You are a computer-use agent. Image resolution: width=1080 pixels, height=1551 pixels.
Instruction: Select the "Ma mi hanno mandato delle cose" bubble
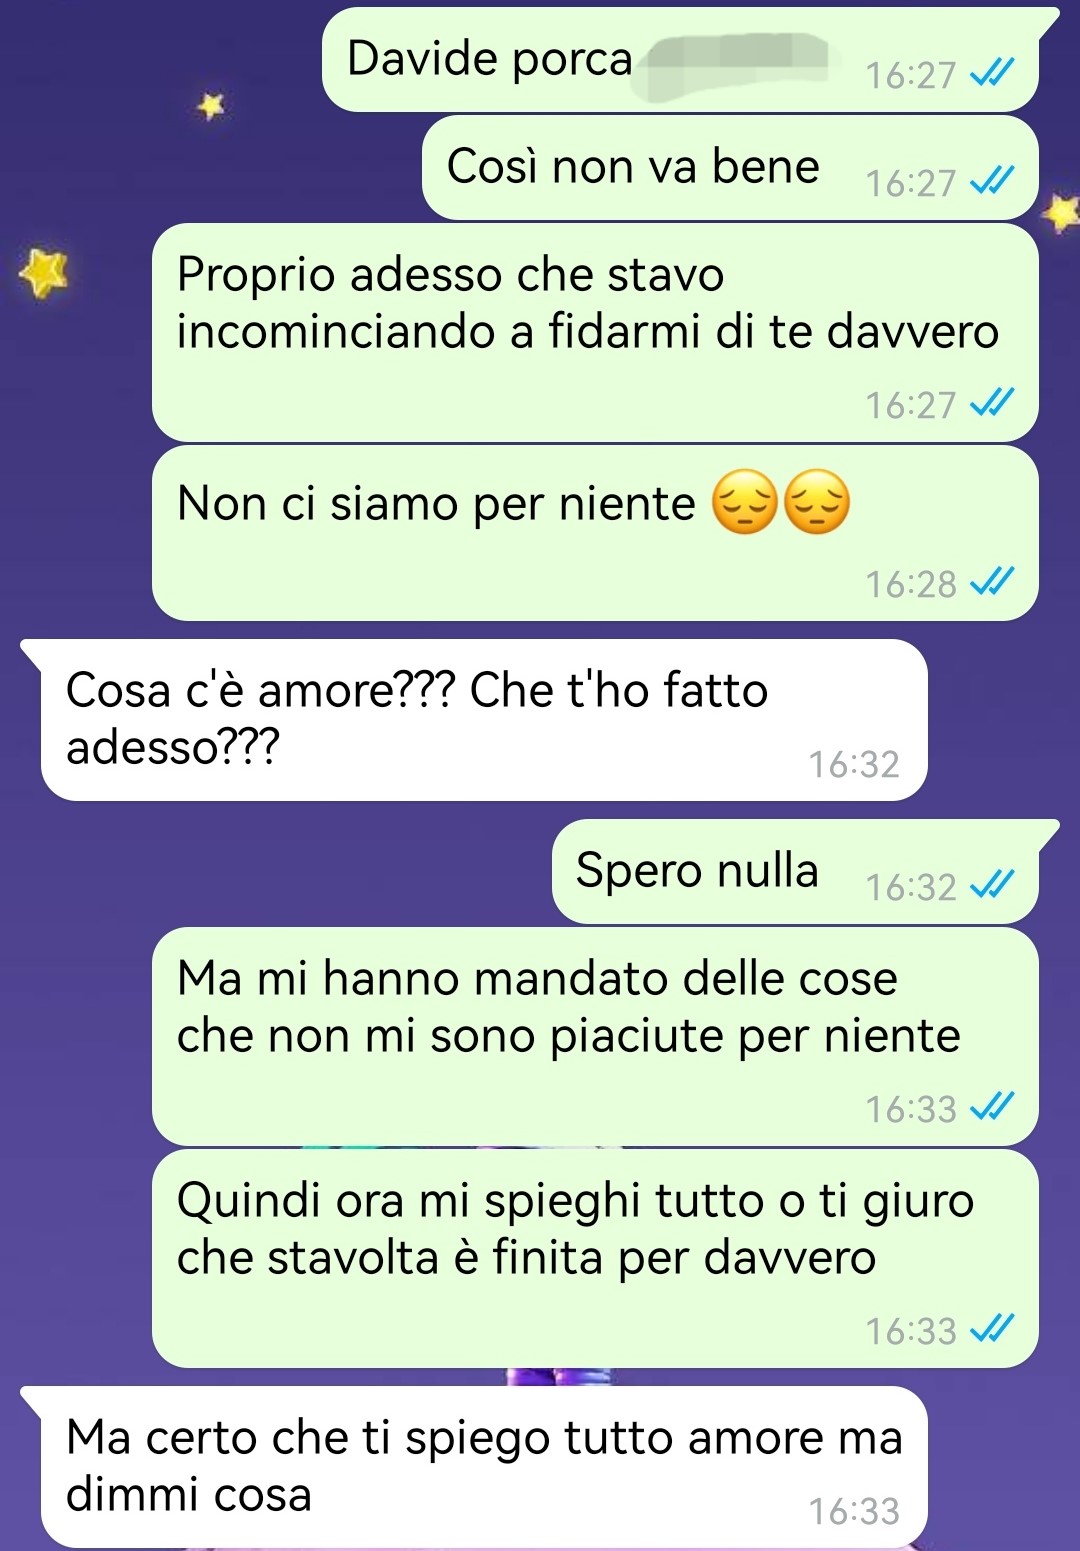(595, 1037)
